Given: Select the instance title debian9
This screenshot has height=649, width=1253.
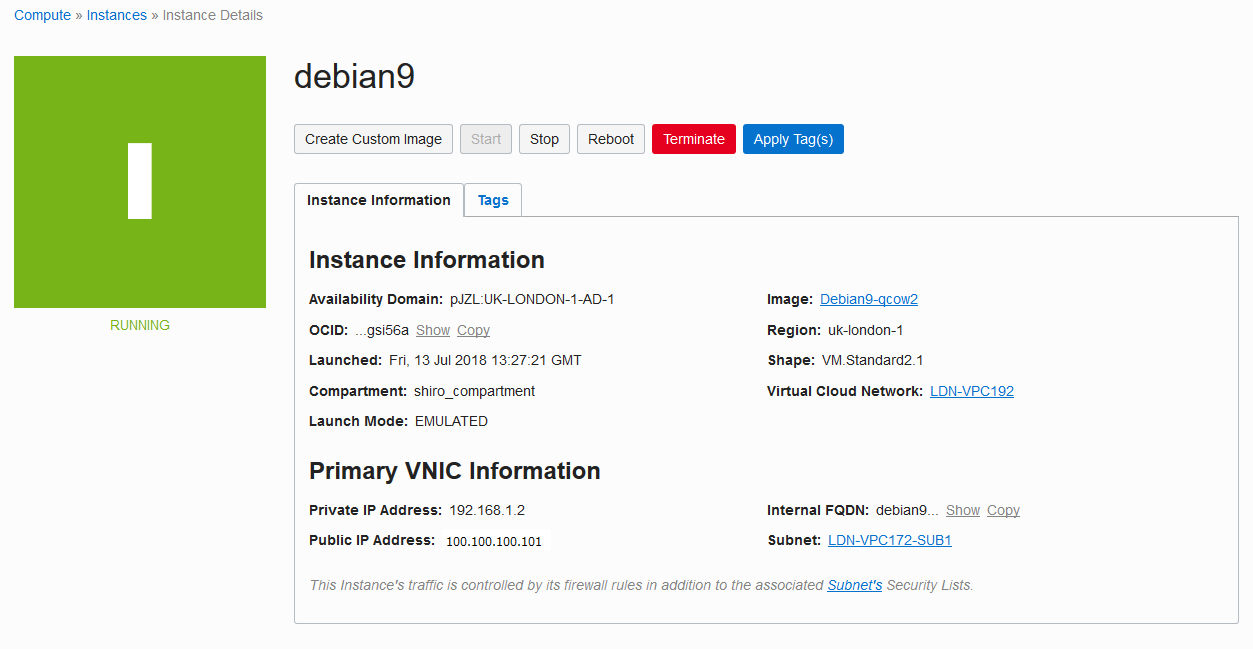Looking at the screenshot, I should [354, 77].
